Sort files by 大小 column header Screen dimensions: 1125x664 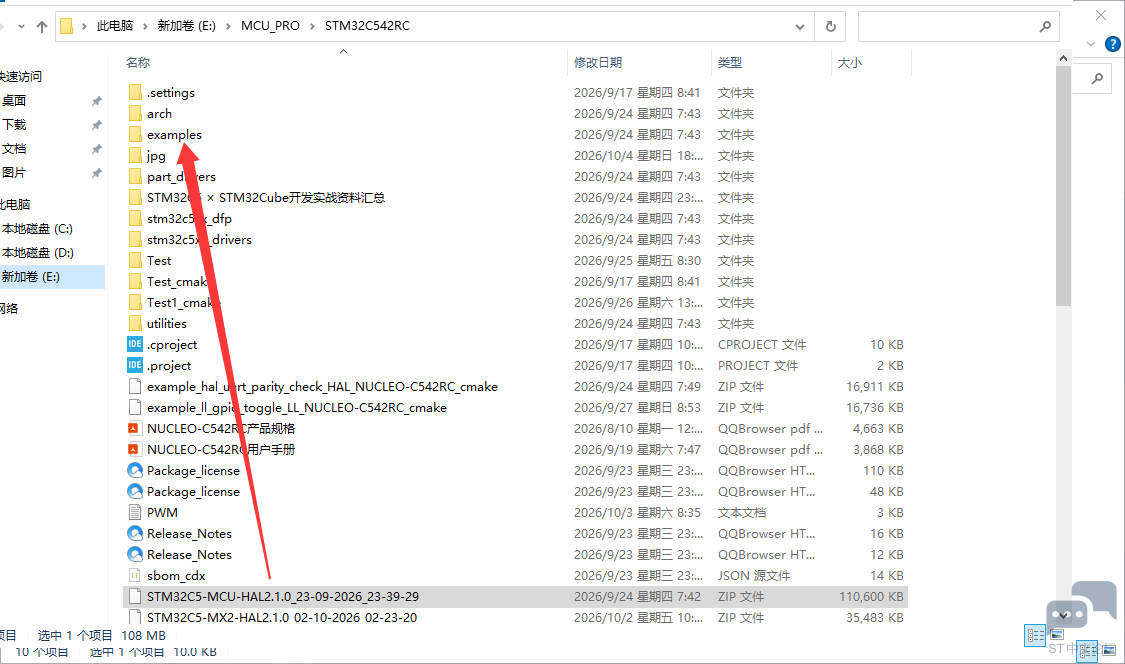click(x=849, y=62)
